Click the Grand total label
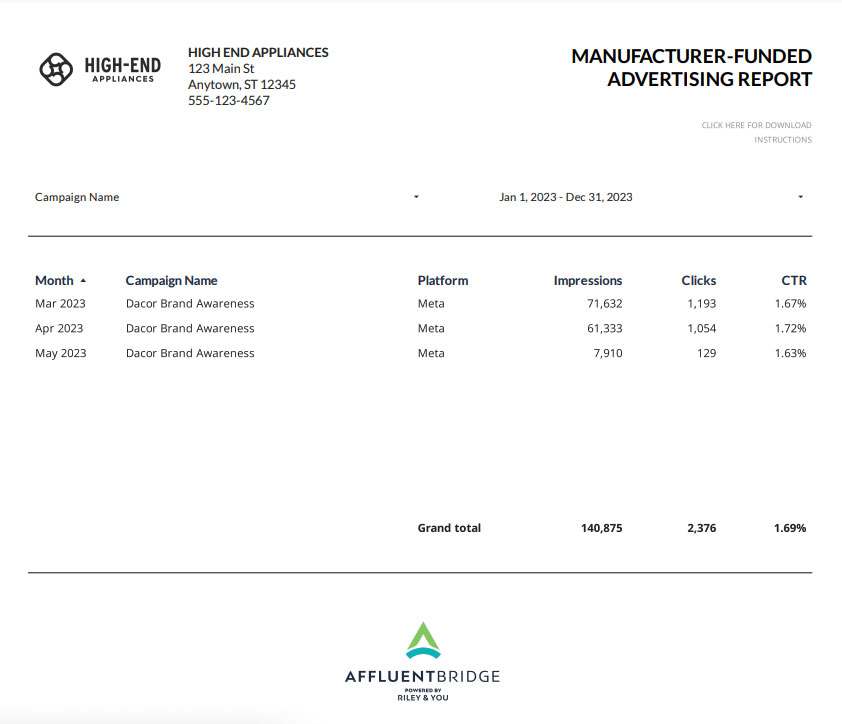Image resolution: width=842 pixels, height=724 pixels. 449,528
